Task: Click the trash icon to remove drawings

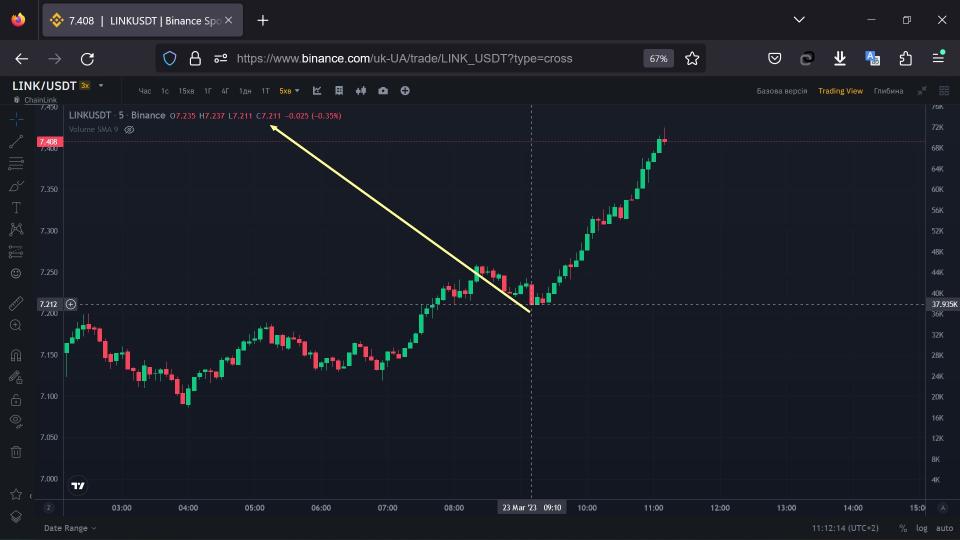Action: 16,452
